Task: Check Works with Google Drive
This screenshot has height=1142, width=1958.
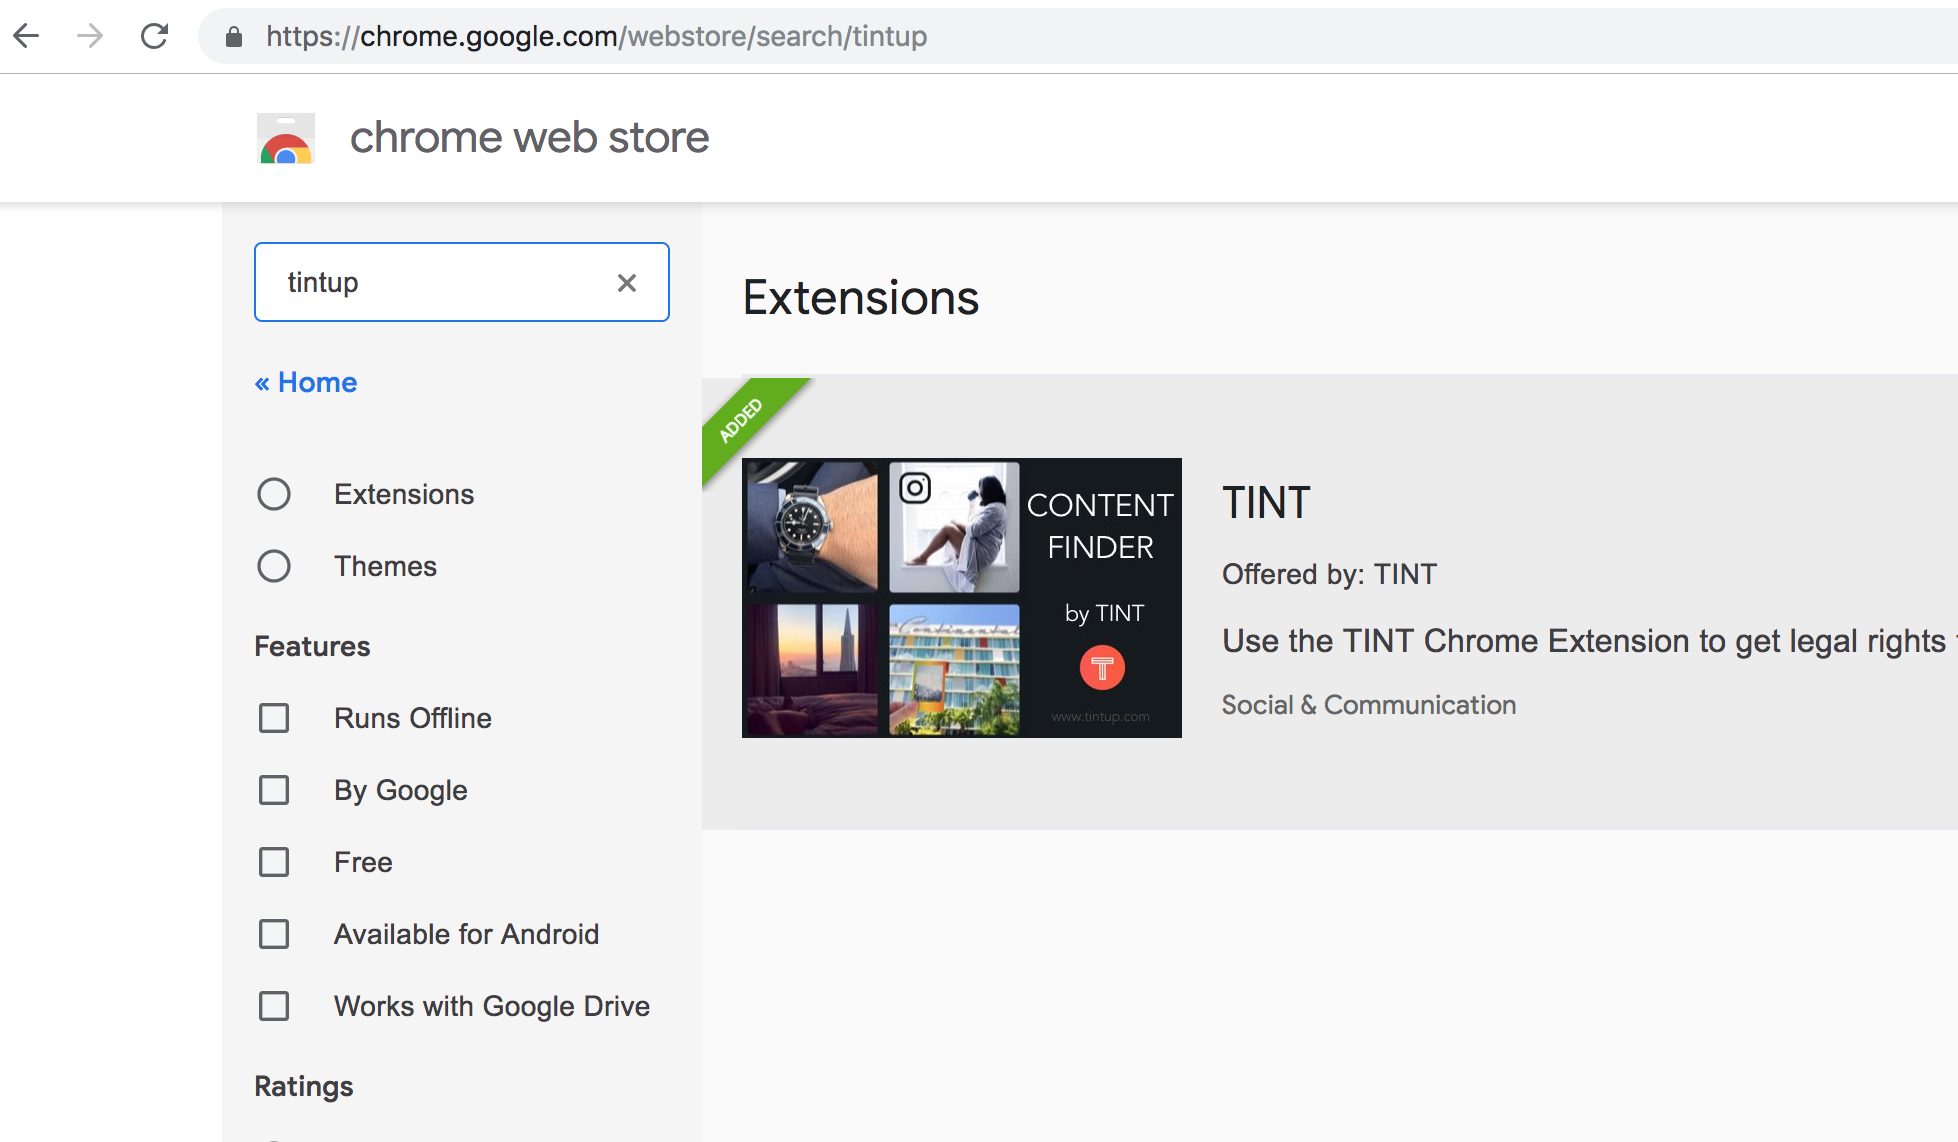Action: pos(274,1006)
